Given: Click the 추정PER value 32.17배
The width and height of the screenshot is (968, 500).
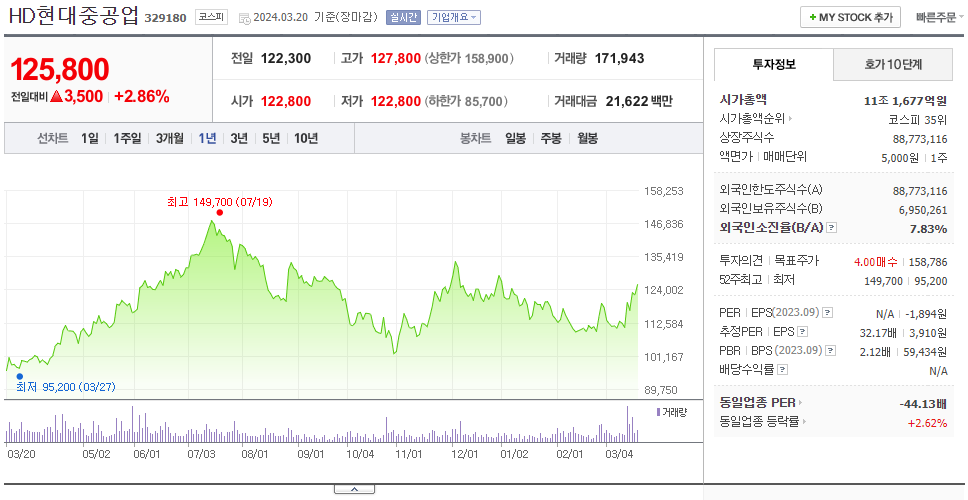Looking at the screenshot, I should click(875, 333).
